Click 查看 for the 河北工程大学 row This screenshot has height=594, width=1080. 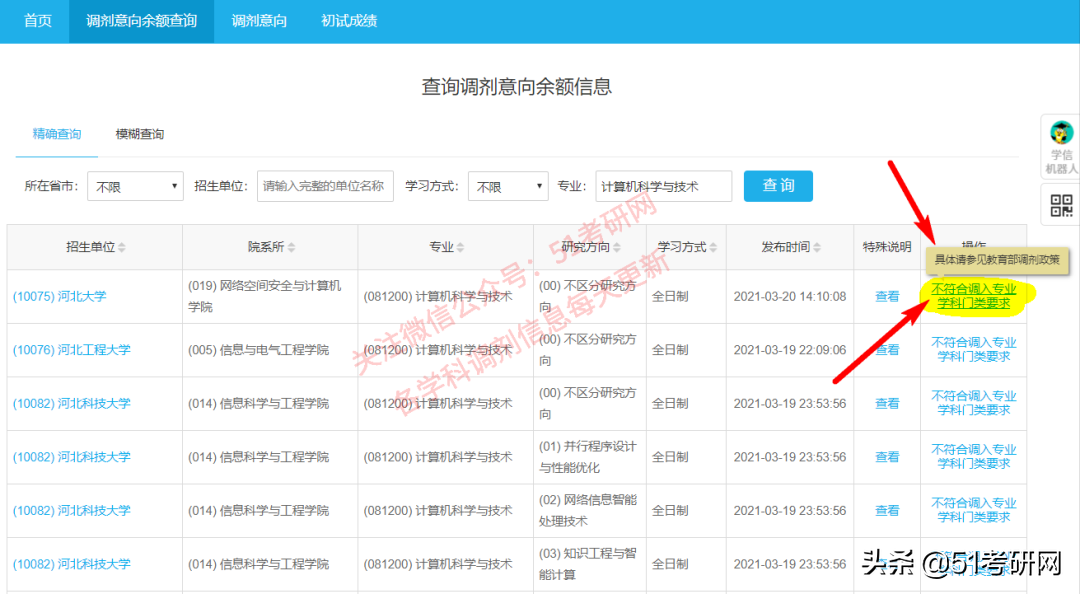click(x=887, y=349)
